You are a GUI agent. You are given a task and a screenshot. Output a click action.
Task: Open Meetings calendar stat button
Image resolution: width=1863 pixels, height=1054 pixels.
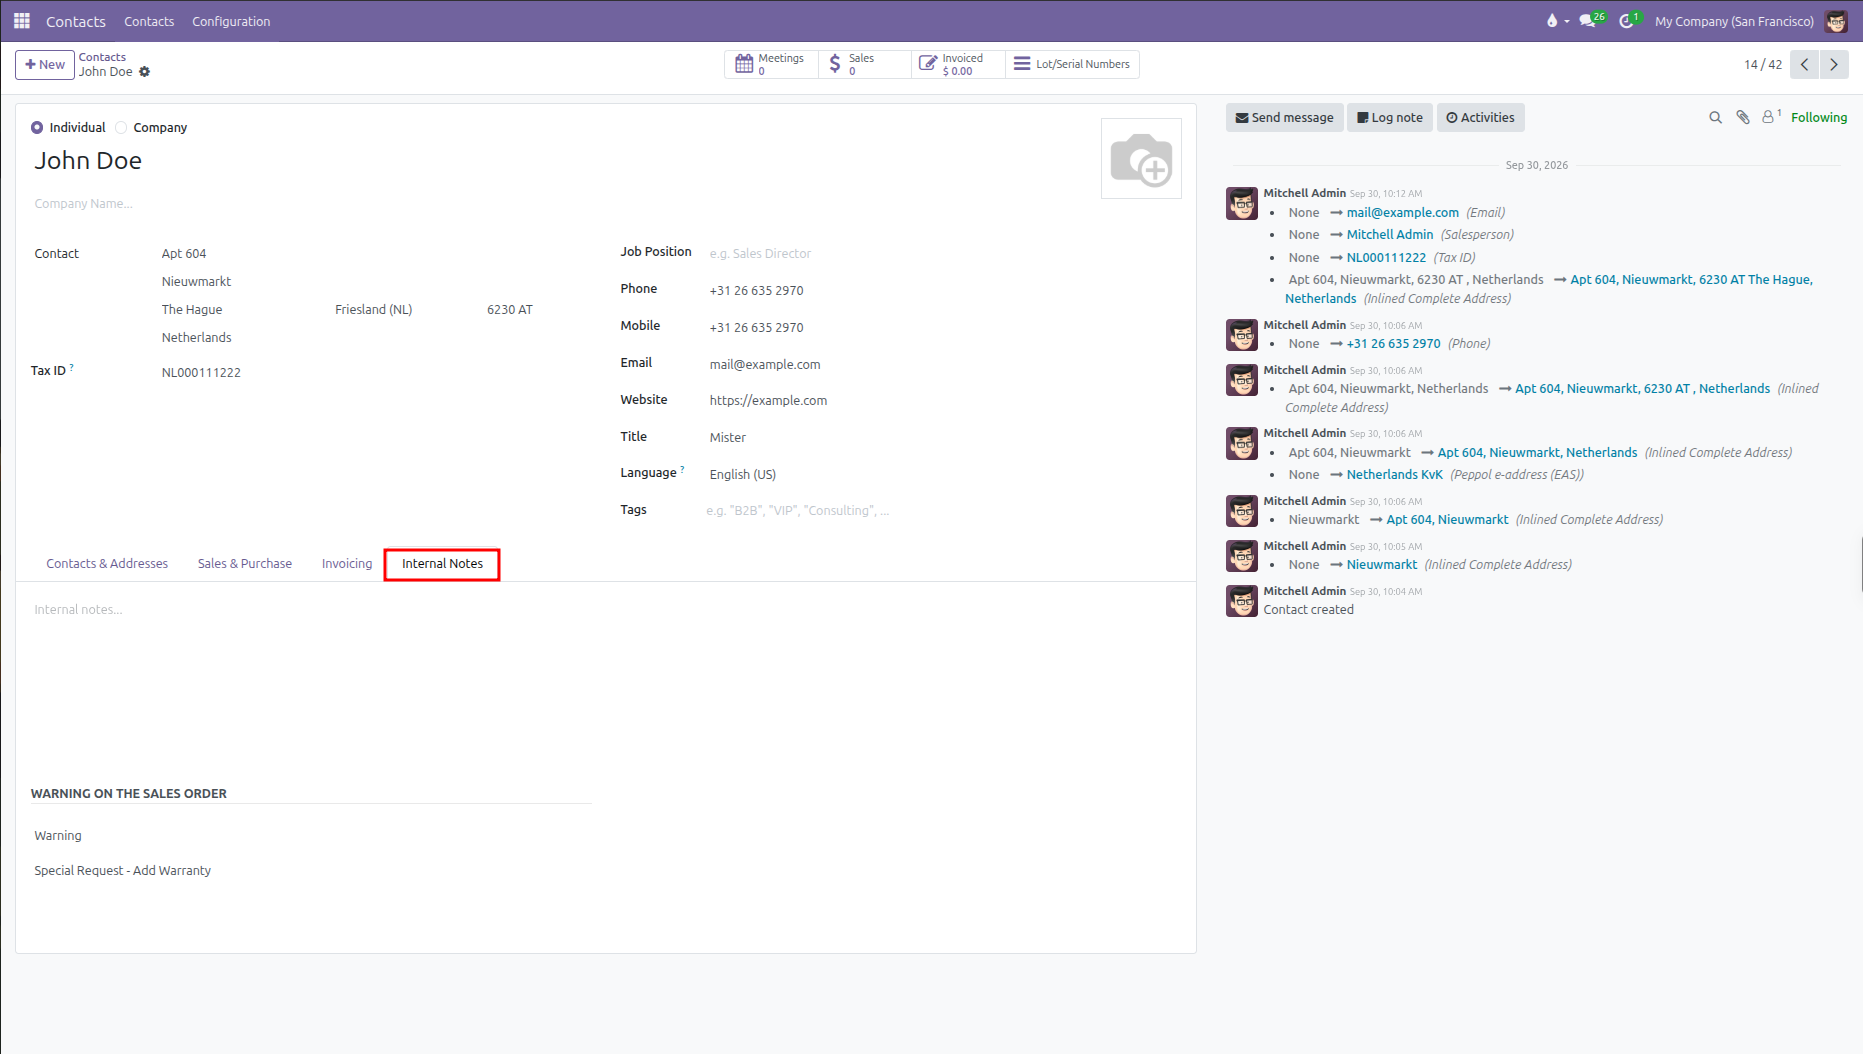pyautogui.click(x=771, y=64)
